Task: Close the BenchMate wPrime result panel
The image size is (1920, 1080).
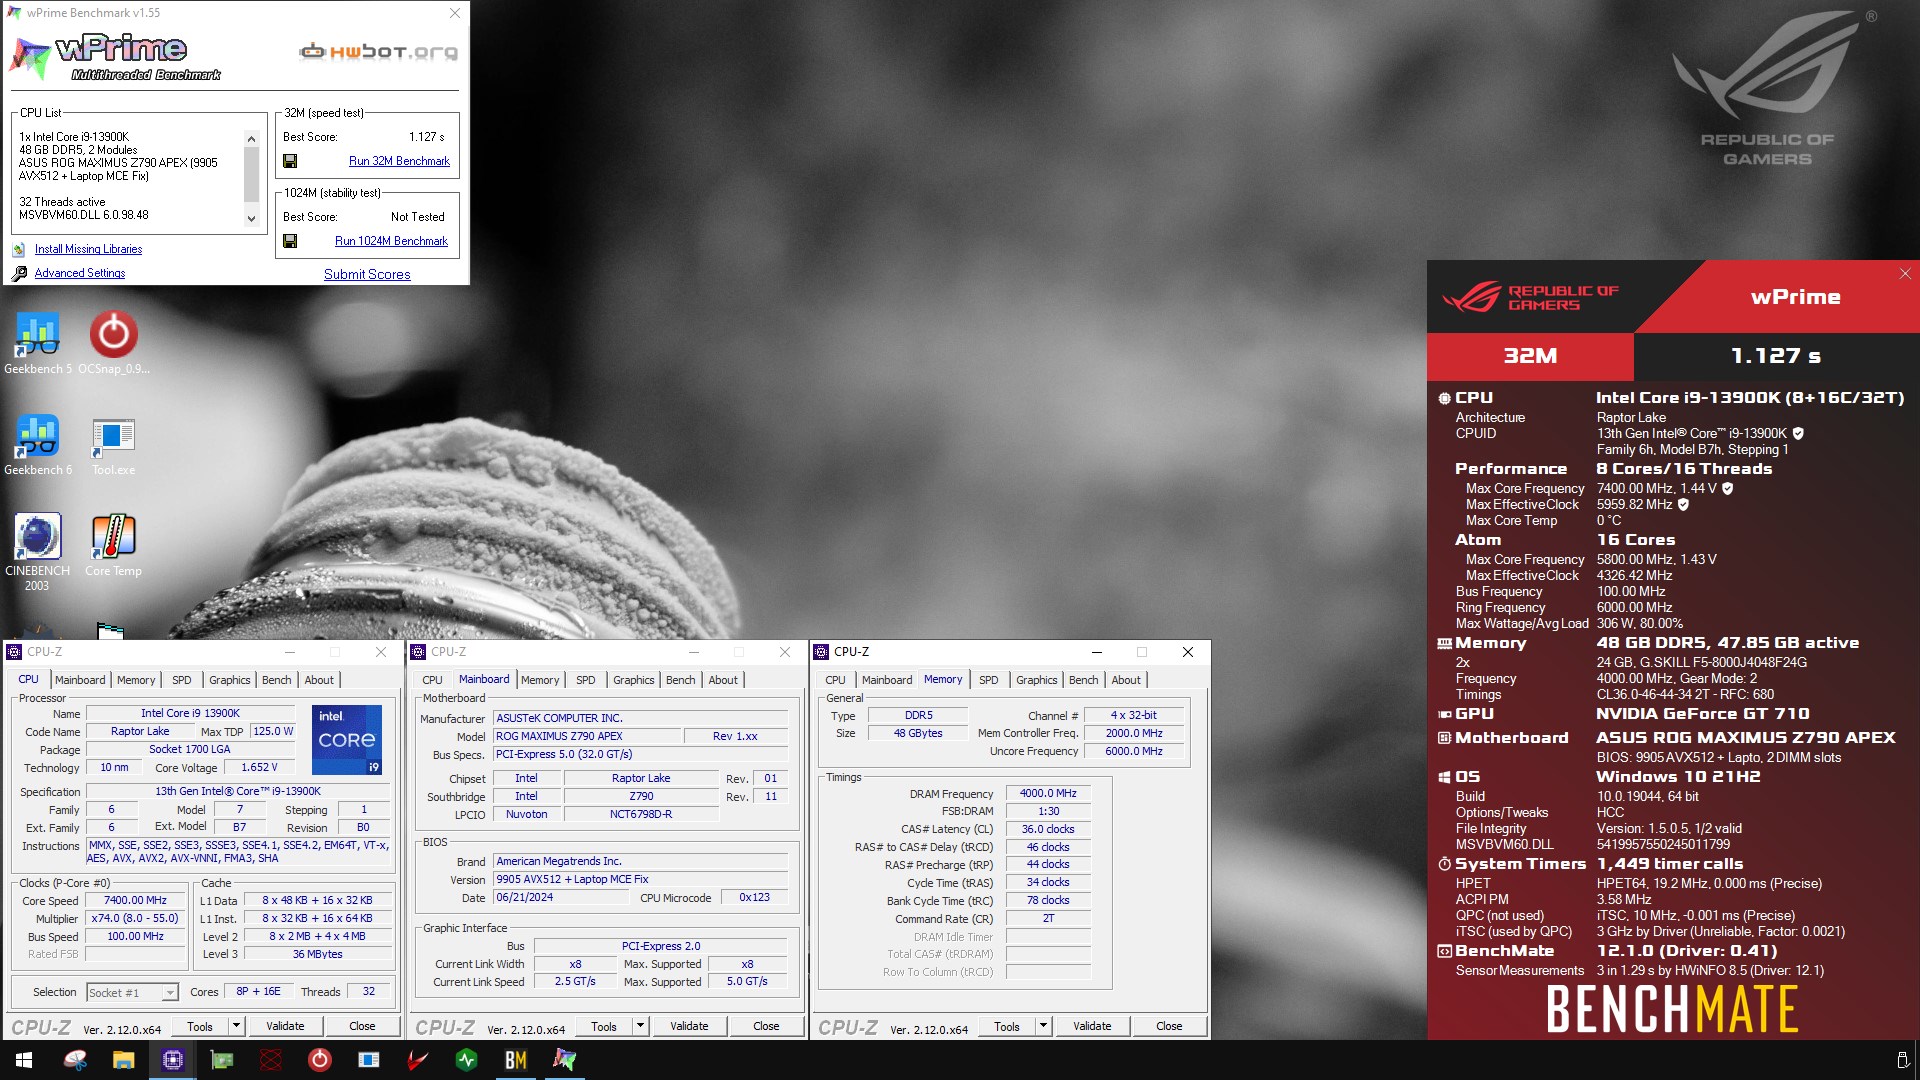Action: tap(1905, 274)
